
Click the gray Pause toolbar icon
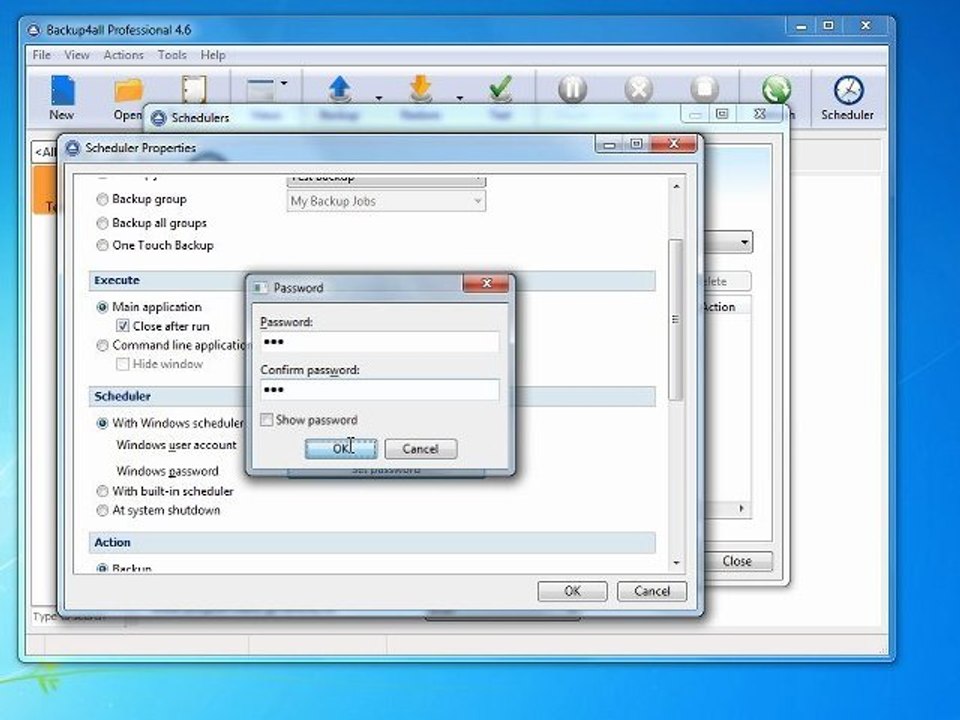(572, 89)
